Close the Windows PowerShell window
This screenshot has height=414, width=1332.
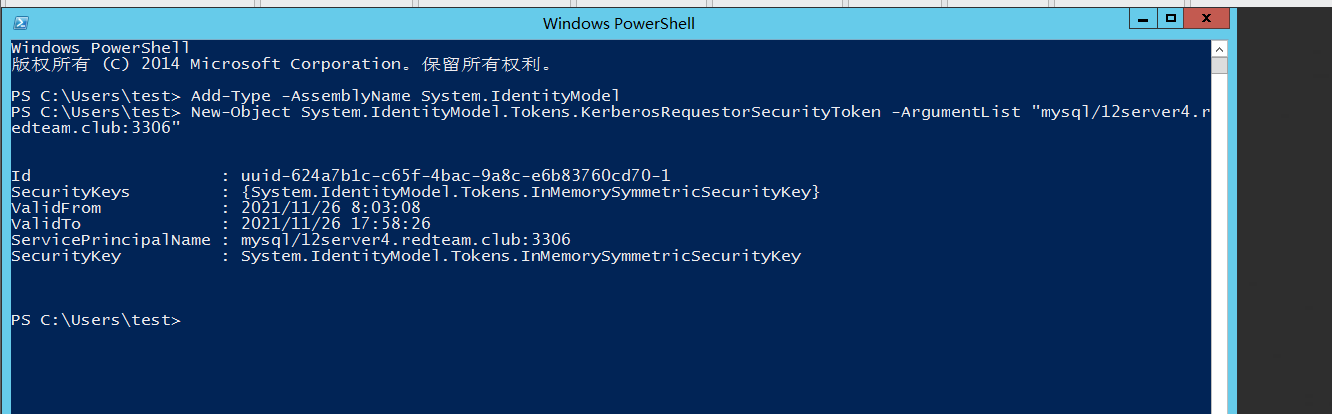coord(1206,19)
